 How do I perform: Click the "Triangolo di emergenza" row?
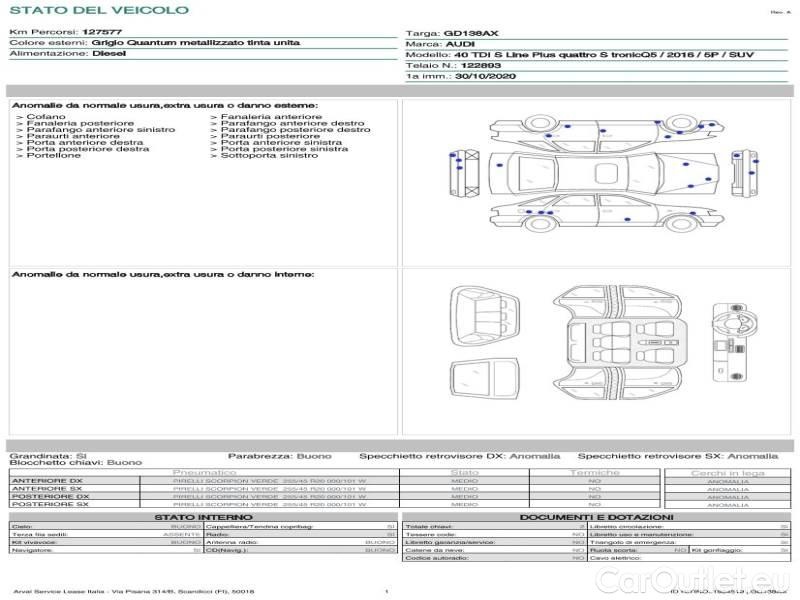(x=689, y=542)
